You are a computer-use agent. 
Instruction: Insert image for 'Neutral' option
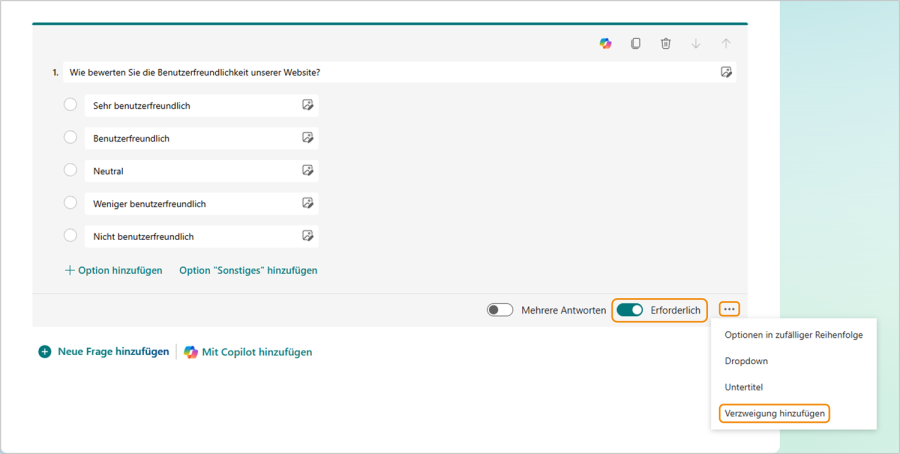(308, 170)
